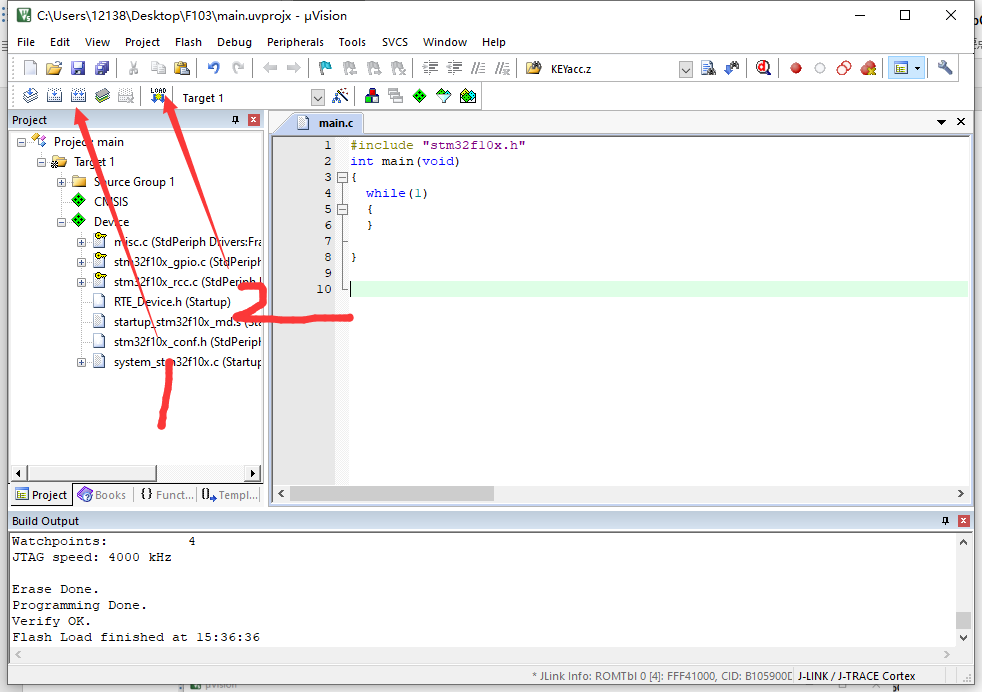Switch to the Books tab
Image resolution: width=982 pixels, height=692 pixels.
pyautogui.click(x=102, y=494)
